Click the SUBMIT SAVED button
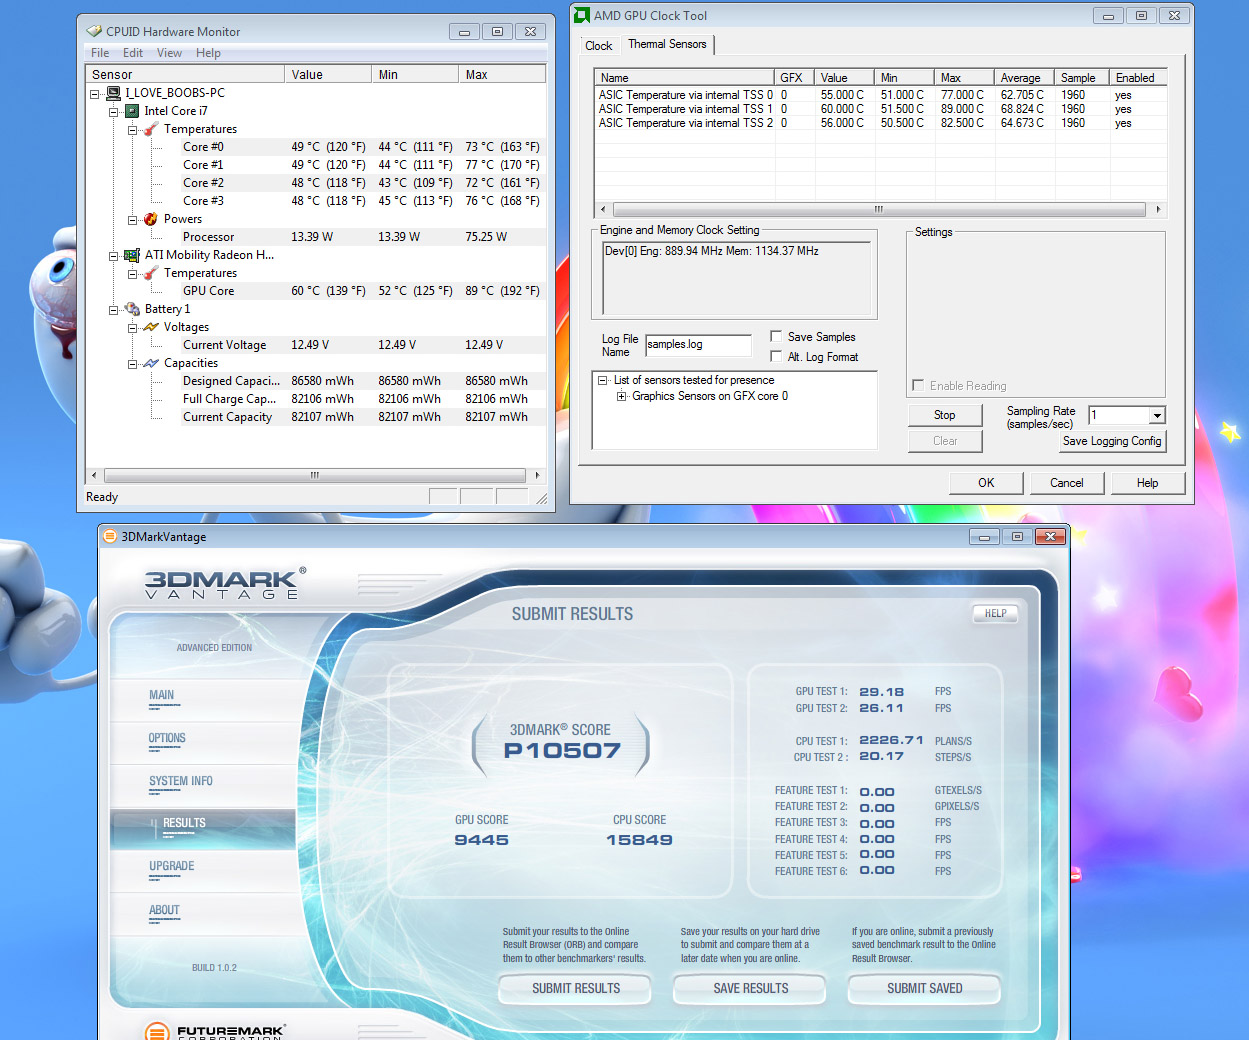This screenshot has height=1040, width=1249. pyautogui.click(x=925, y=988)
